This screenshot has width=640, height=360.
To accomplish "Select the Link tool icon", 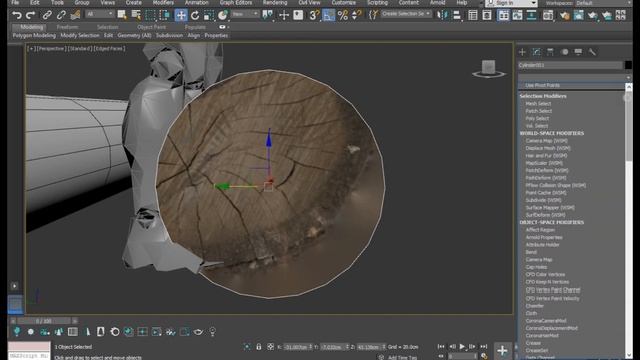I will [47, 16].
